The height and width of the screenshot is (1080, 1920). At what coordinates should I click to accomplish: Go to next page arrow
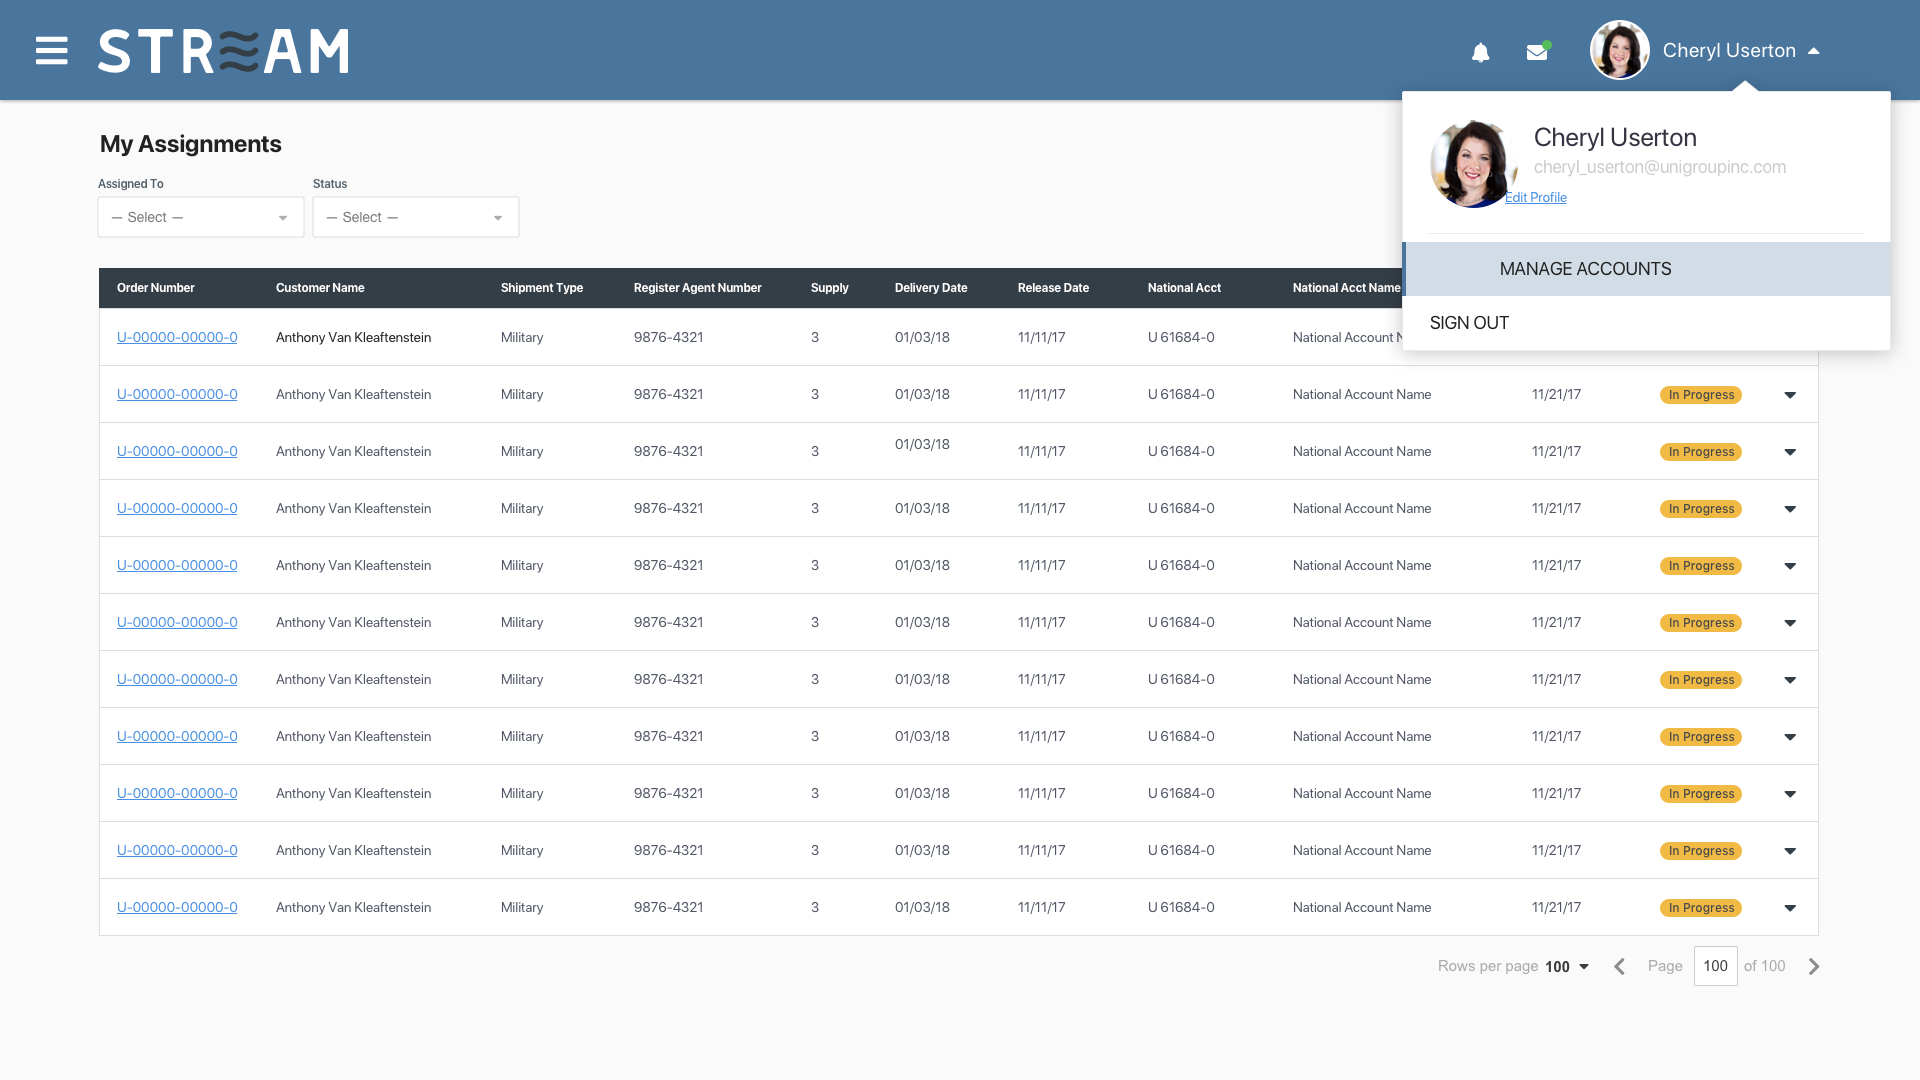tap(1814, 966)
